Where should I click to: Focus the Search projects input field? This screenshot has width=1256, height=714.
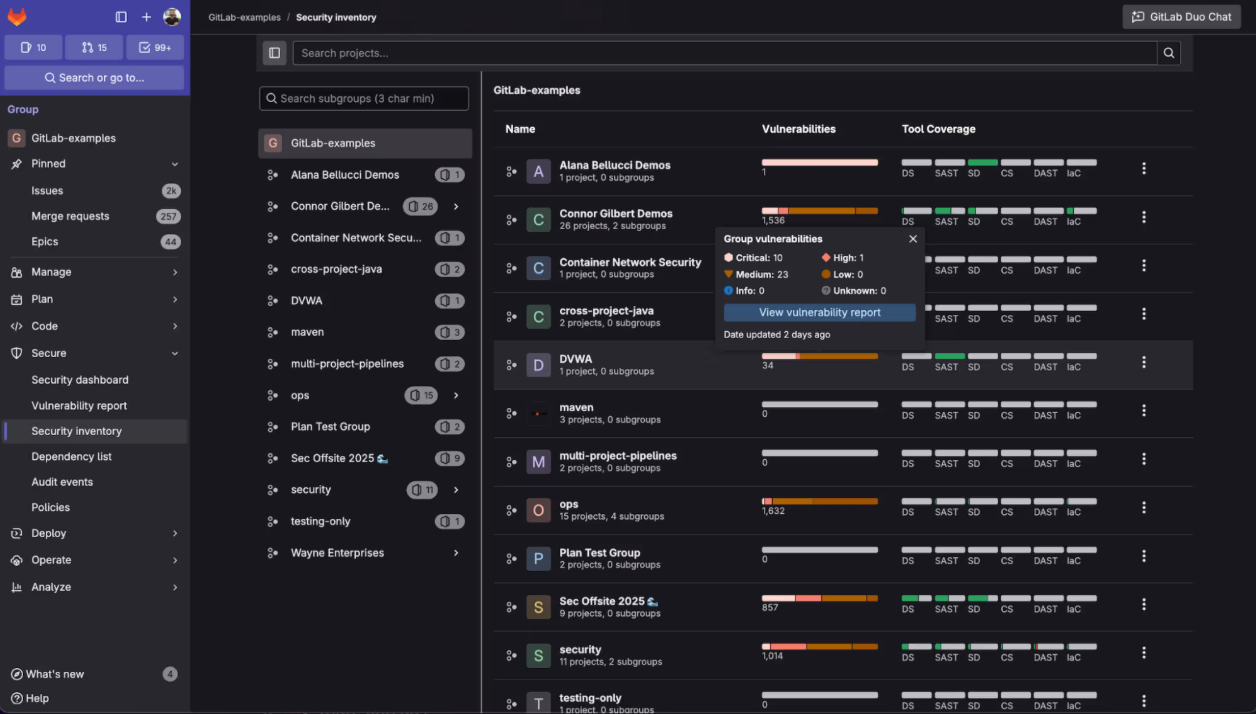(725, 53)
